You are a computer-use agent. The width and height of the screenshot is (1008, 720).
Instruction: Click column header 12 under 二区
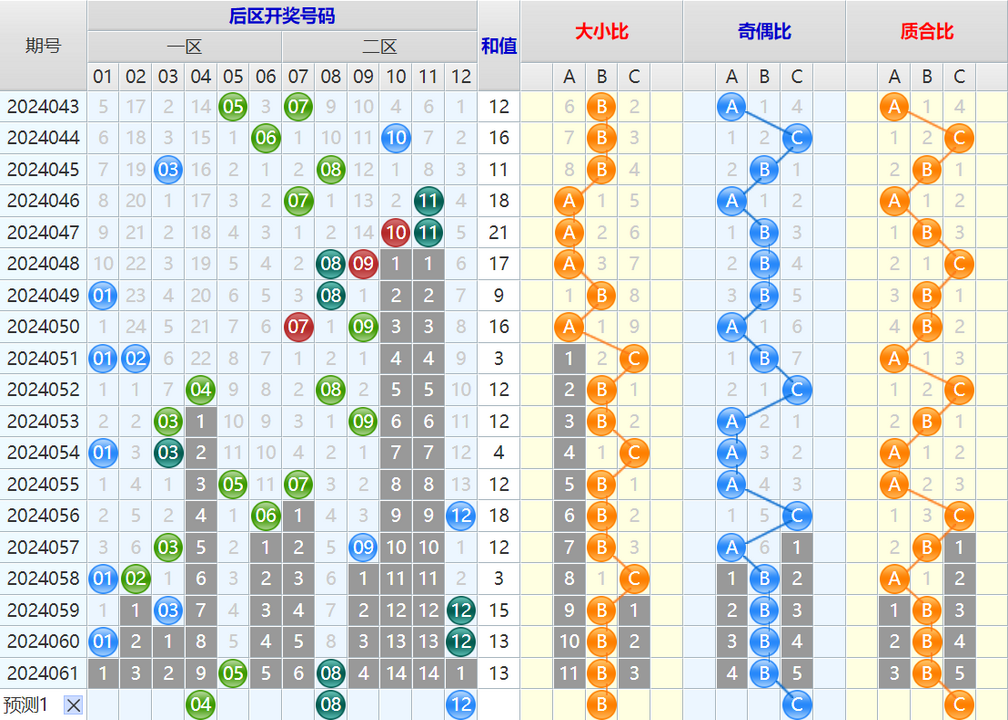[461, 76]
